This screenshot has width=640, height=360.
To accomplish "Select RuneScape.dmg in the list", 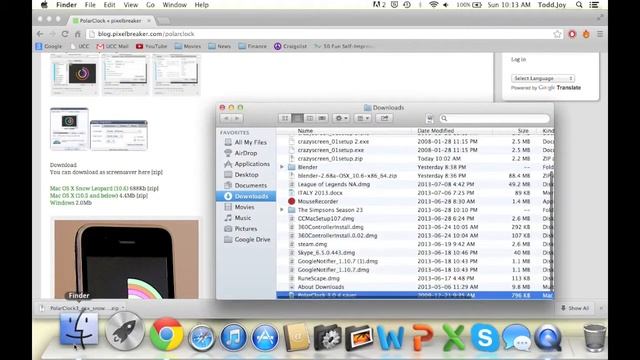I will coord(415,278).
